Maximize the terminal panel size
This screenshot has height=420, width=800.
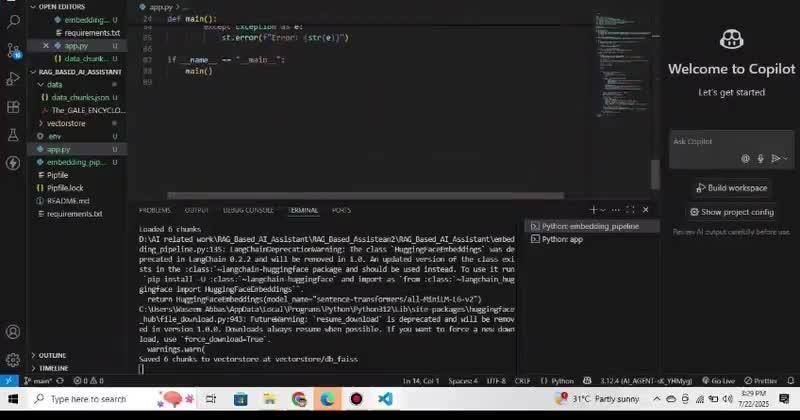tap(631, 210)
